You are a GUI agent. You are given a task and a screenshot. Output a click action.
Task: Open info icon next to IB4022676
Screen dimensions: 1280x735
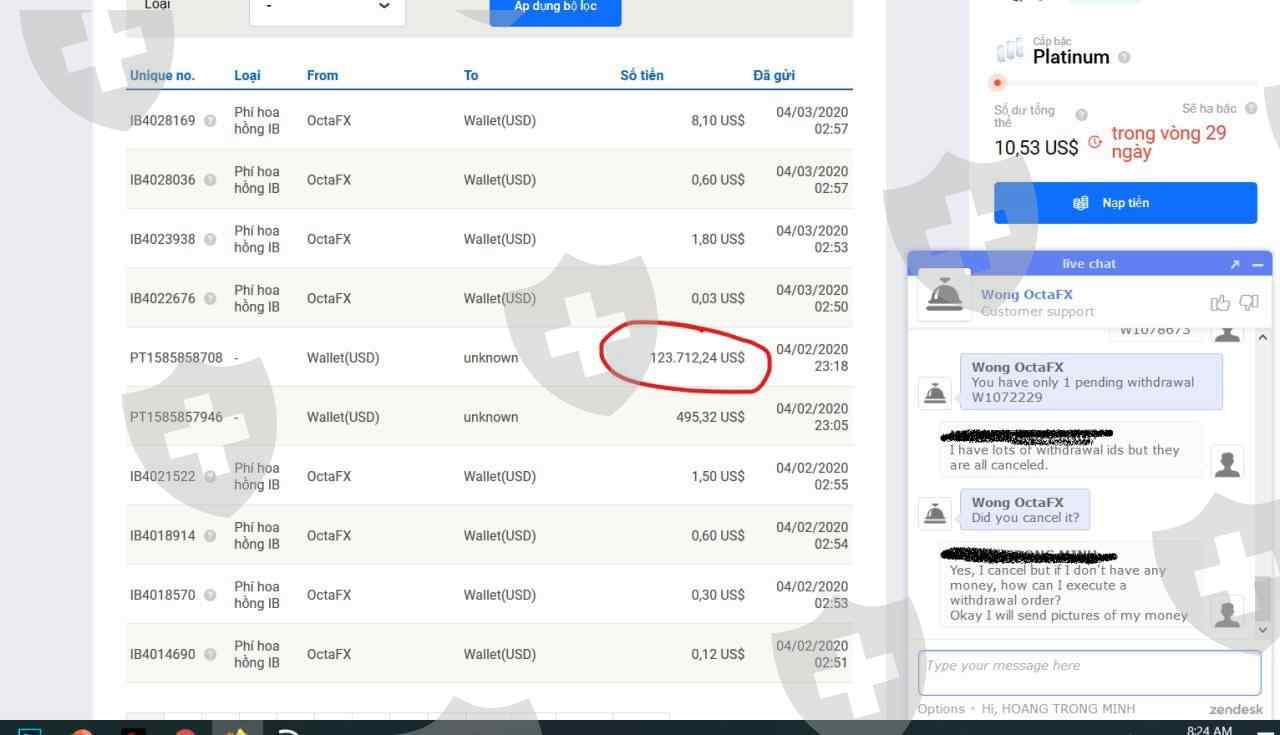pyautogui.click(x=210, y=299)
